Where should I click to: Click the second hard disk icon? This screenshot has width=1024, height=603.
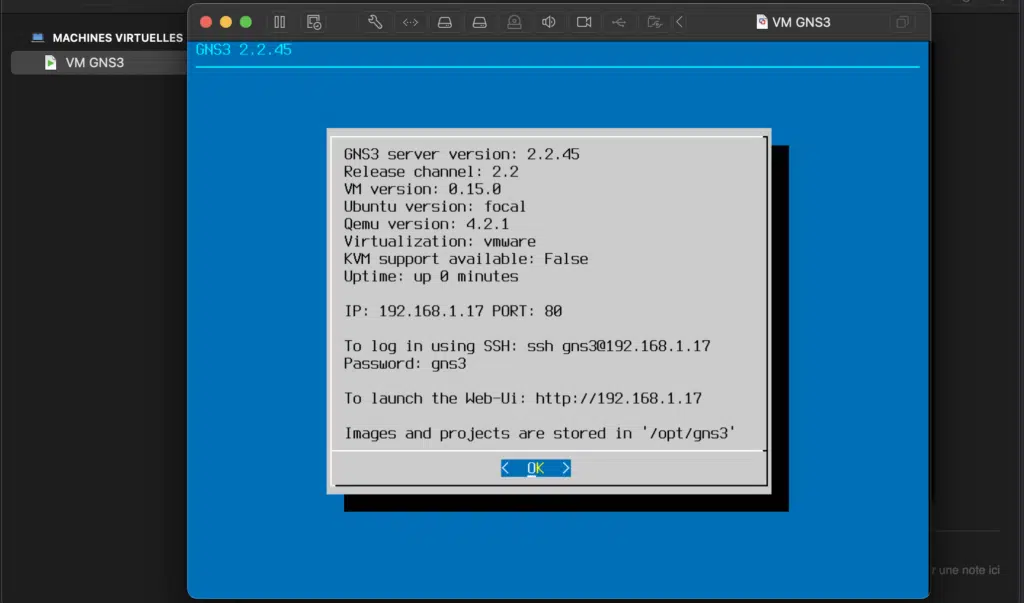(479, 22)
